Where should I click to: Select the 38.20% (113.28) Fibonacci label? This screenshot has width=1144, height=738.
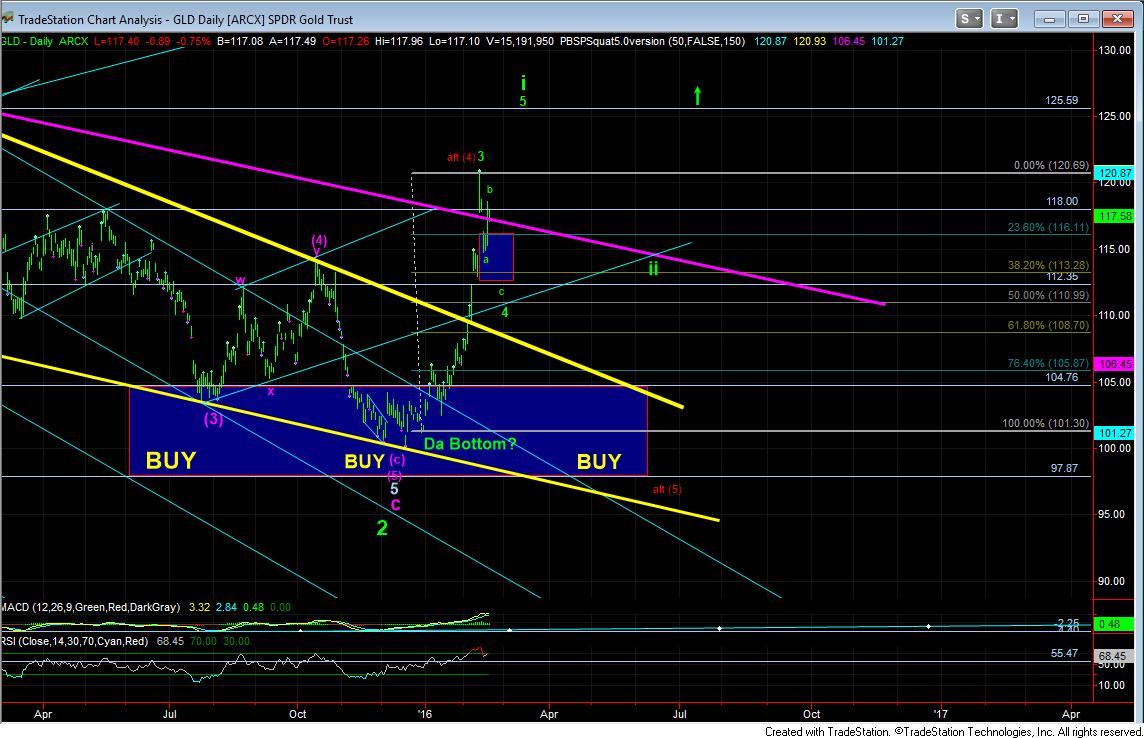click(1048, 265)
